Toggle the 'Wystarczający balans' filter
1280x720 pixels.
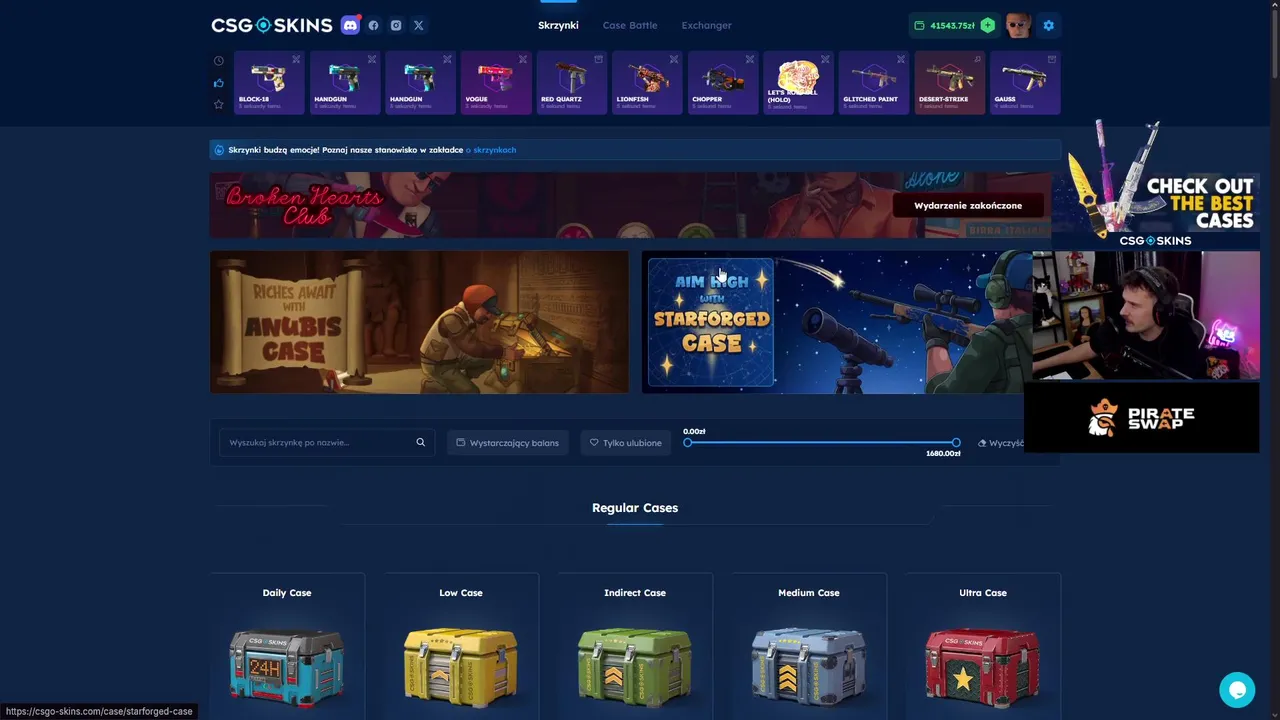point(508,442)
